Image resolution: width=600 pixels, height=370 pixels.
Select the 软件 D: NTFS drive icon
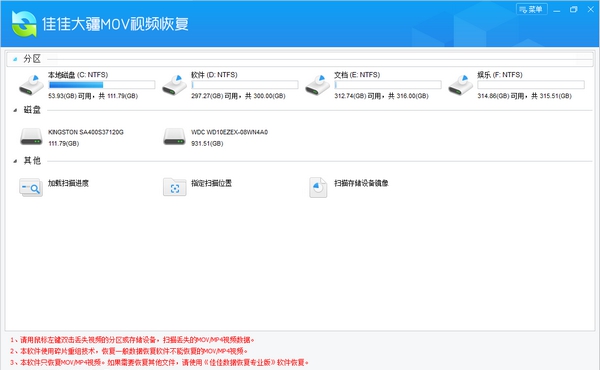[x=174, y=85]
